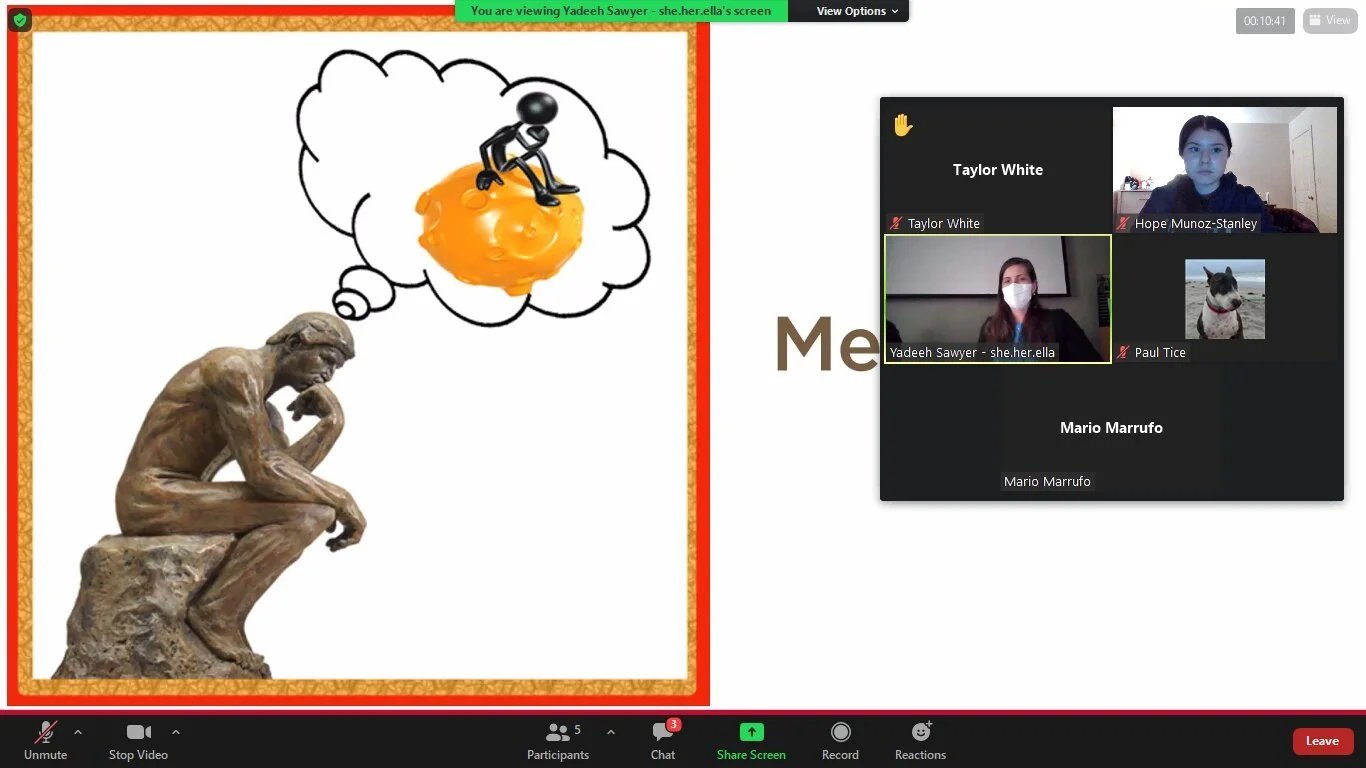Click the green Share Screen icon
The image size is (1366, 768).
[x=751, y=732]
